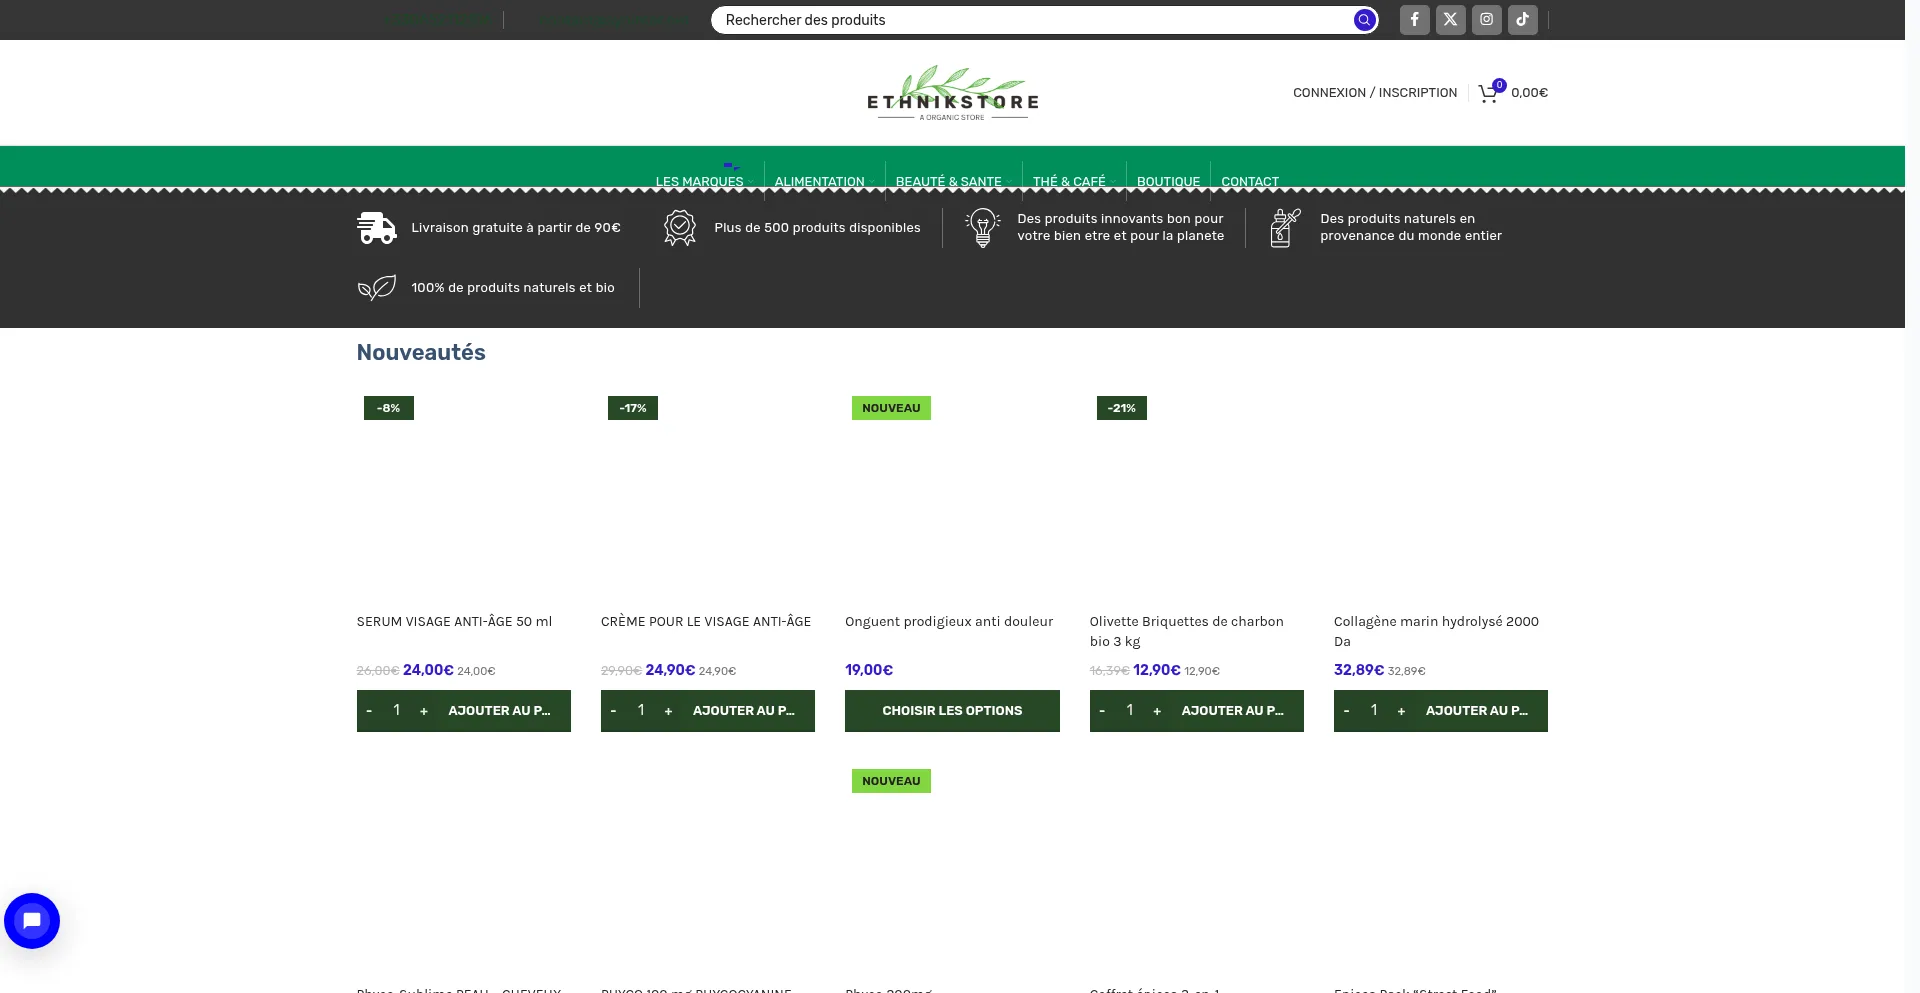The width and height of the screenshot is (1920, 993).
Task: Click the Ethnikstore logo
Action: point(953,94)
